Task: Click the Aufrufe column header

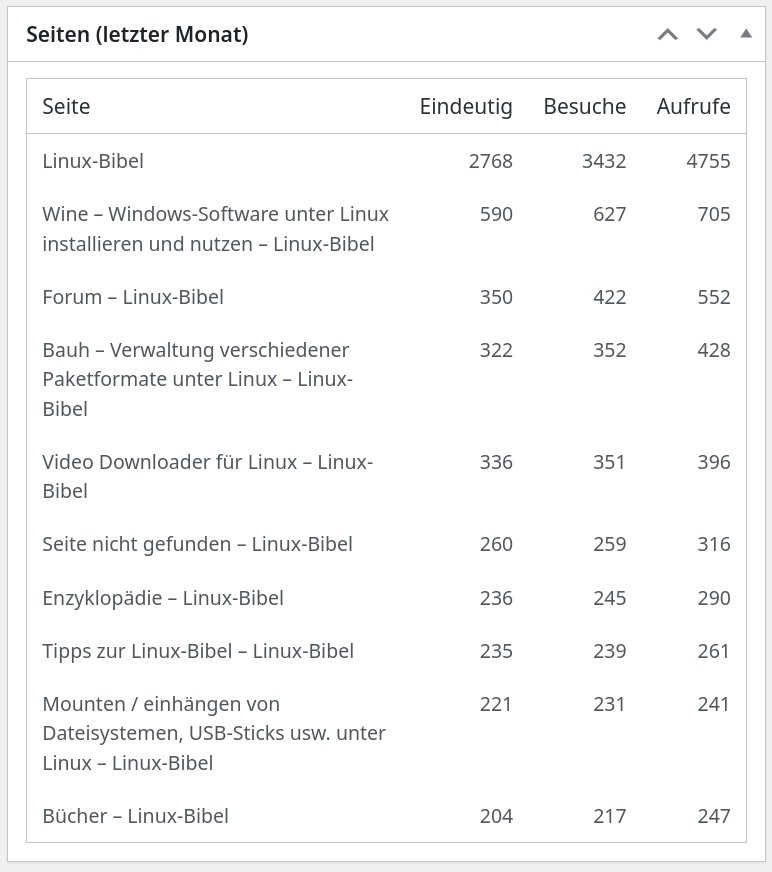Action: pyautogui.click(x=693, y=106)
